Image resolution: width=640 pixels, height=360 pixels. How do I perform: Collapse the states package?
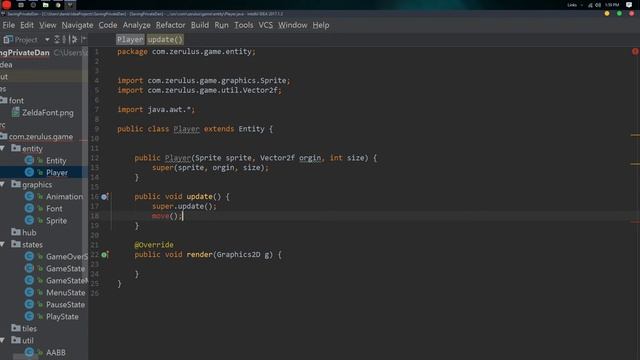tap(3, 244)
